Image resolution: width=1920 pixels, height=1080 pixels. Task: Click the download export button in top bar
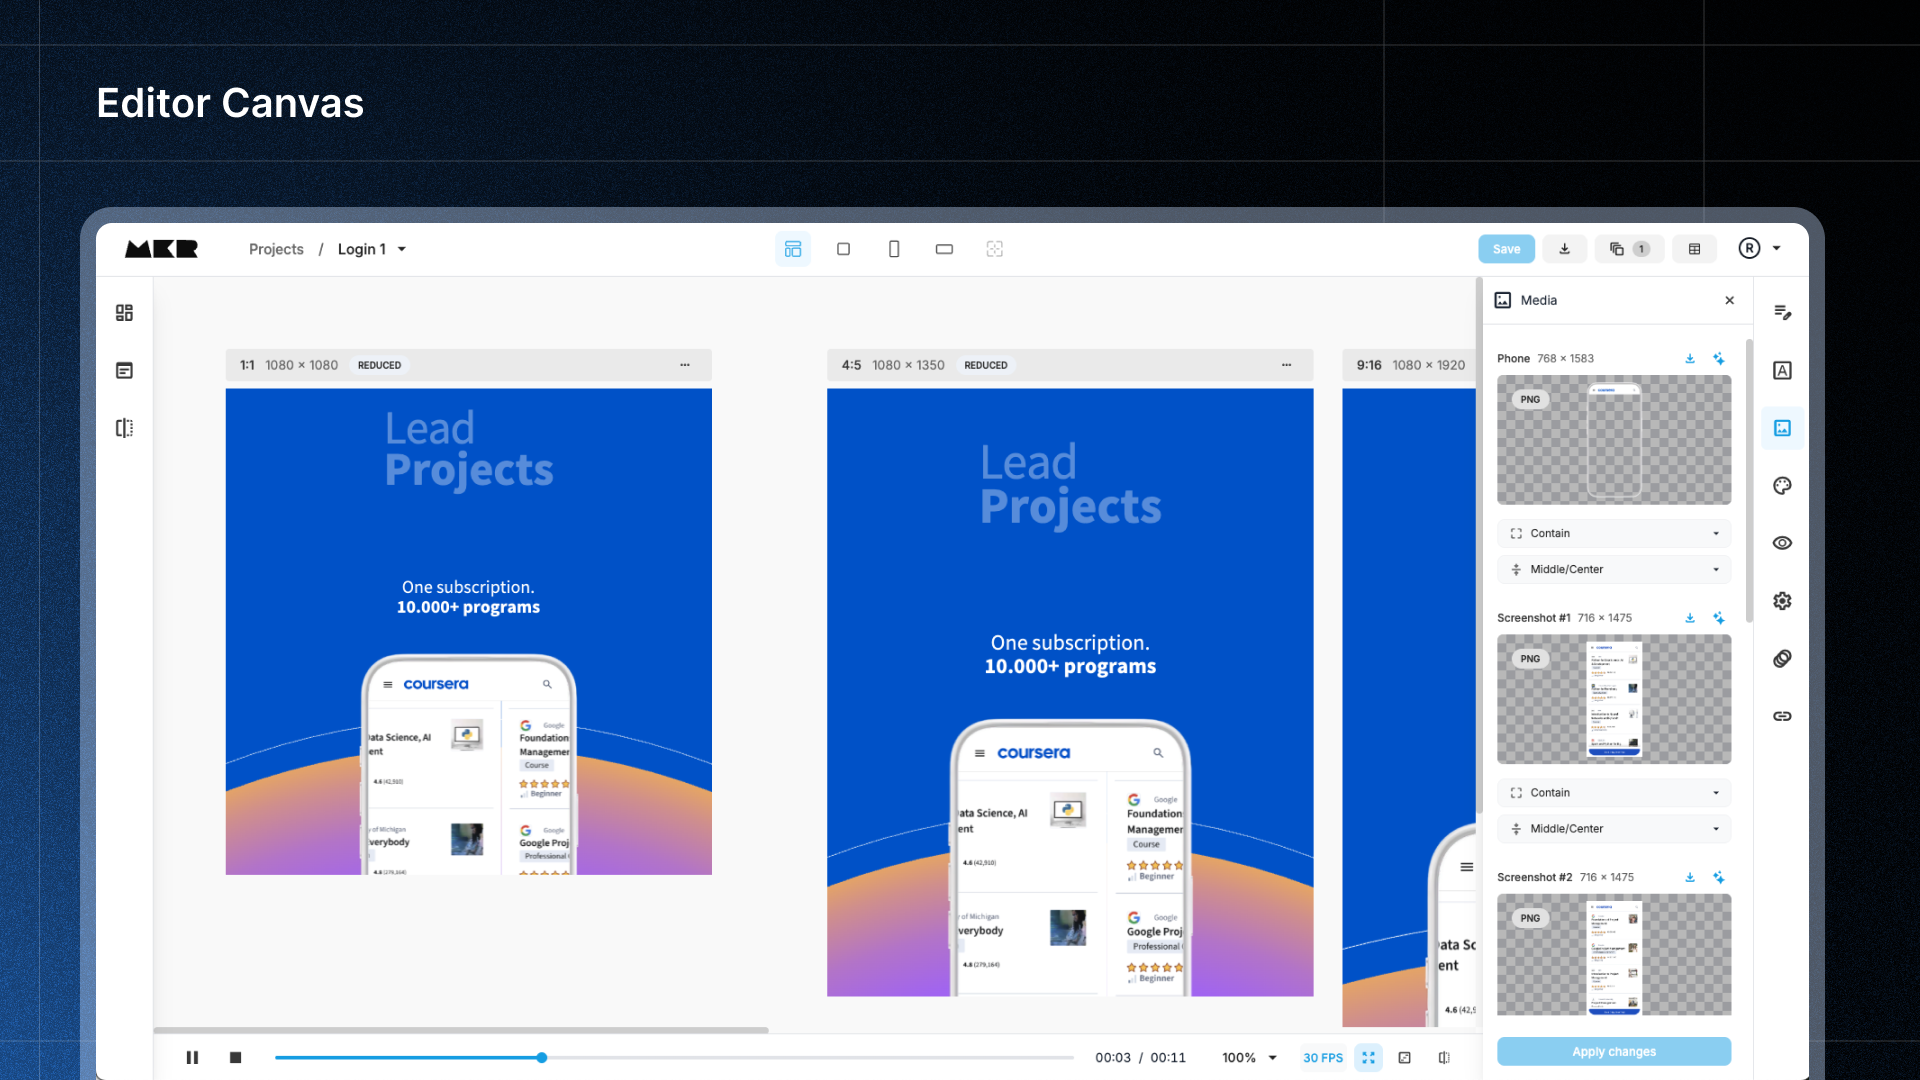(x=1564, y=249)
